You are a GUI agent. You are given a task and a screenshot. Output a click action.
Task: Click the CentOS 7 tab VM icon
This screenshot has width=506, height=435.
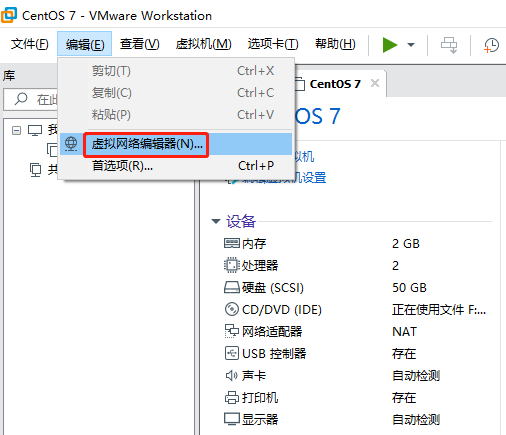(300, 84)
